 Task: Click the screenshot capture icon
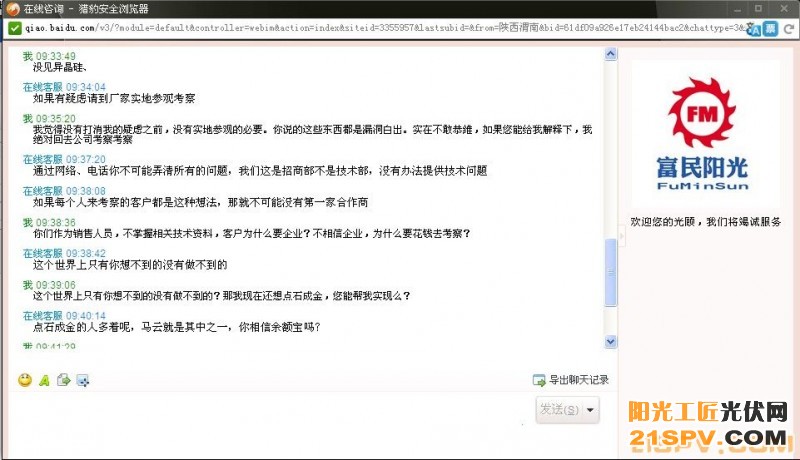point(83,380)
